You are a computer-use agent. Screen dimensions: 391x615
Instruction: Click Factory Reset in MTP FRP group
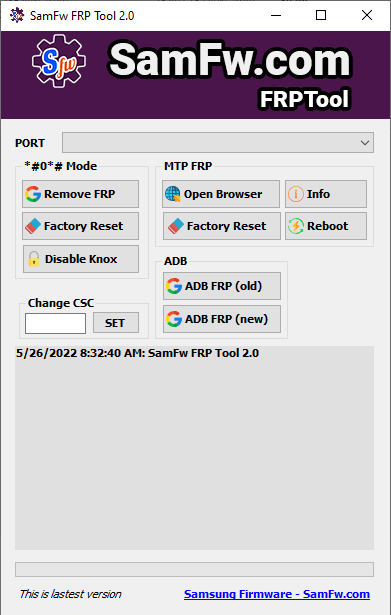click(x=222, y=226)
